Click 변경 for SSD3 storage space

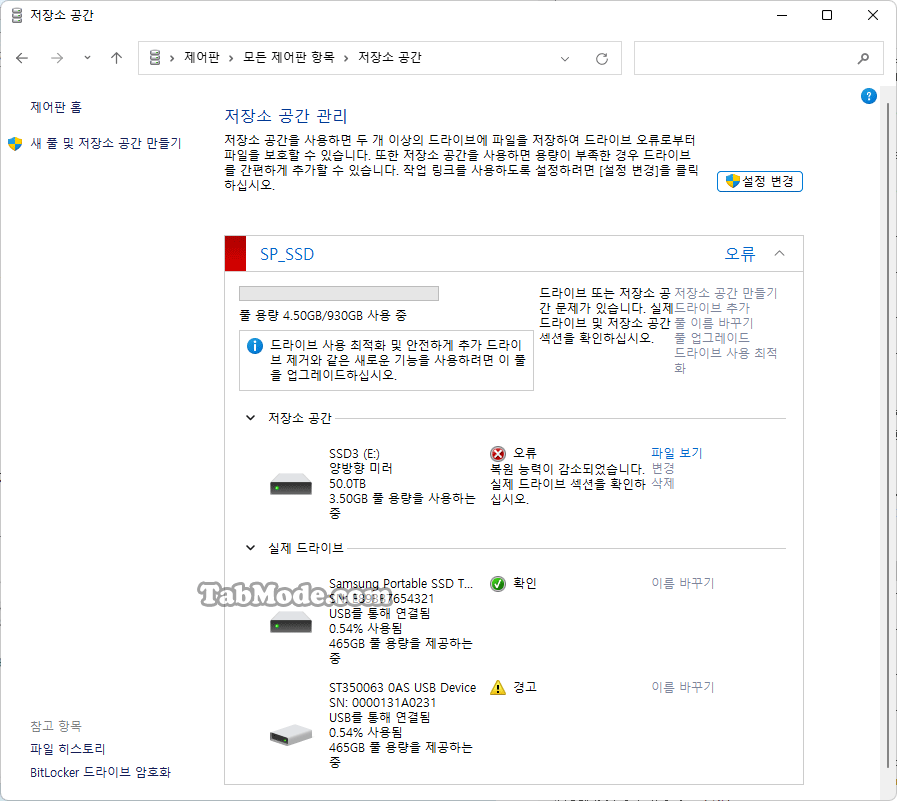click(663, 468)
